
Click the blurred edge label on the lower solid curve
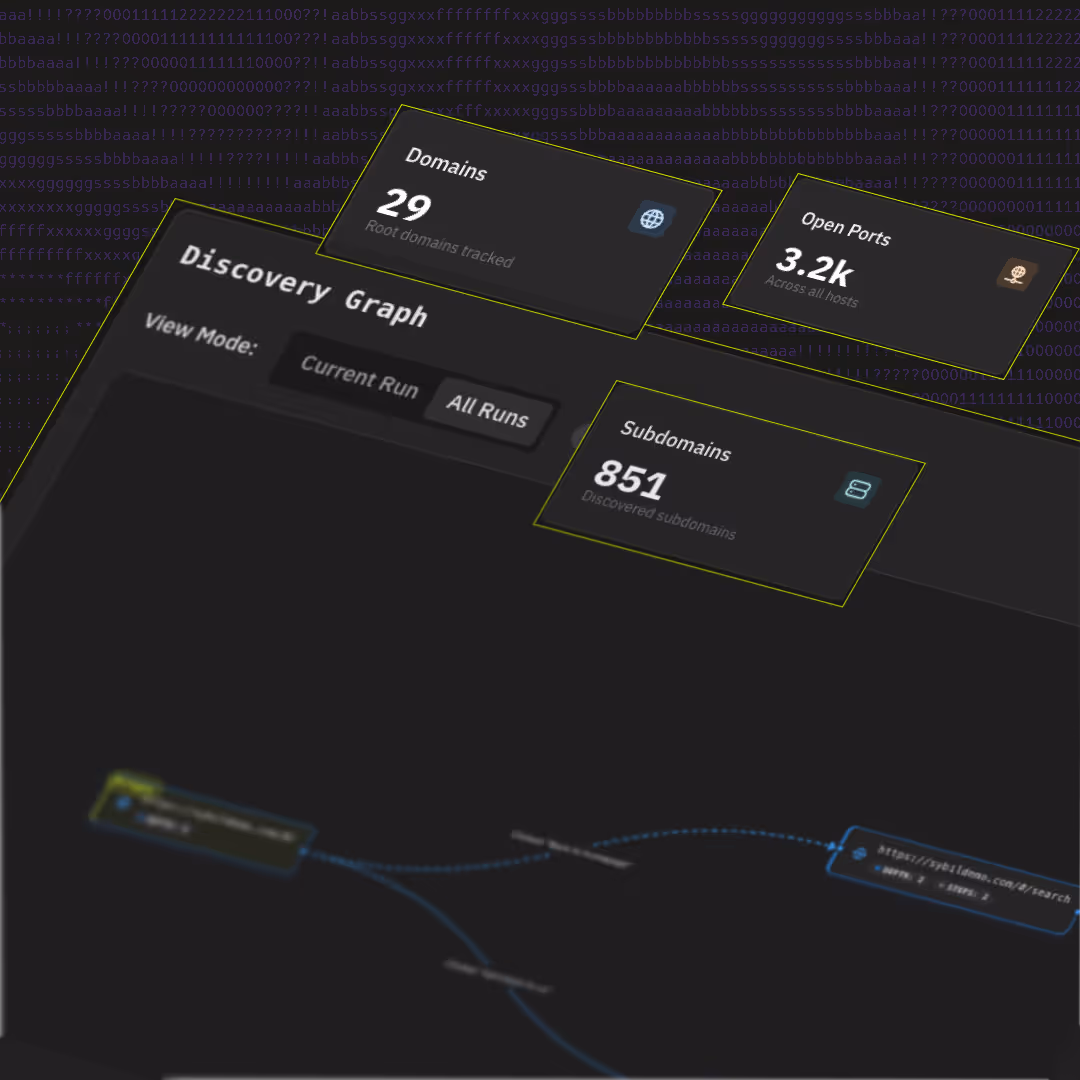(x=498, y=976)
